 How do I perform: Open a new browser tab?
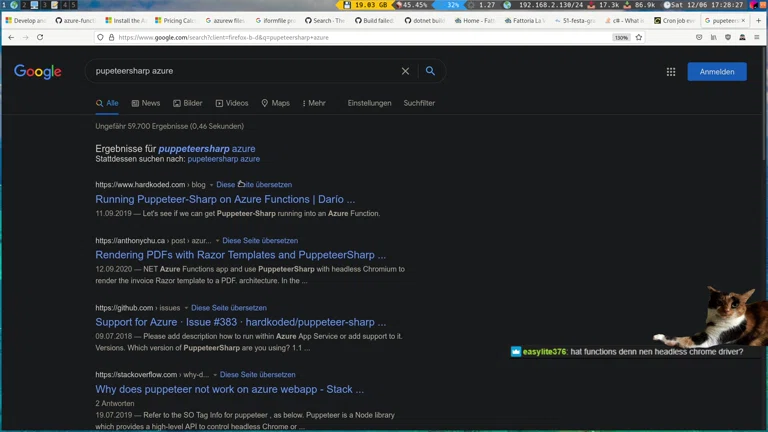pyautogui.click(x=758, y=21)
